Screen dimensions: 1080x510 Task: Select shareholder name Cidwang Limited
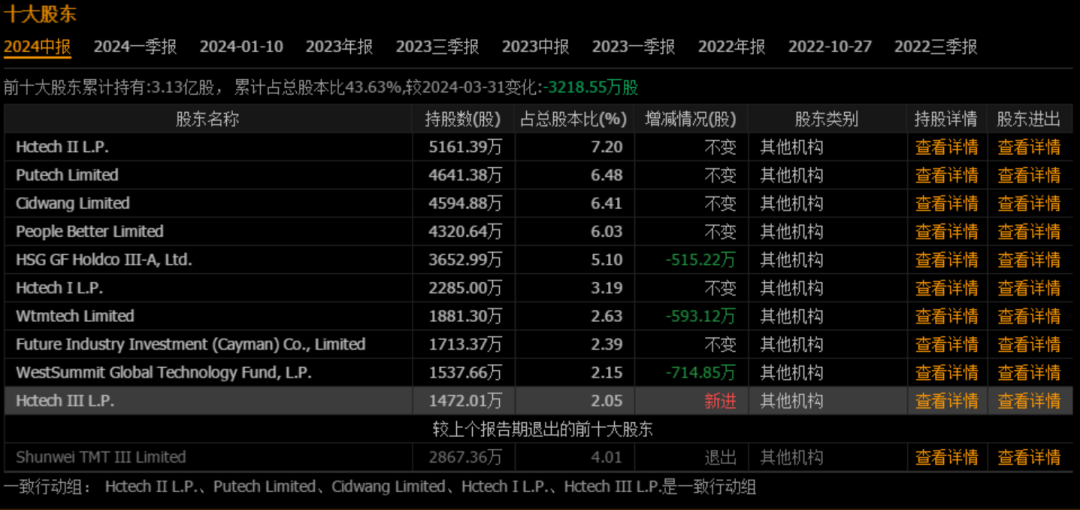pyautogui.click(x=73, y=203)
